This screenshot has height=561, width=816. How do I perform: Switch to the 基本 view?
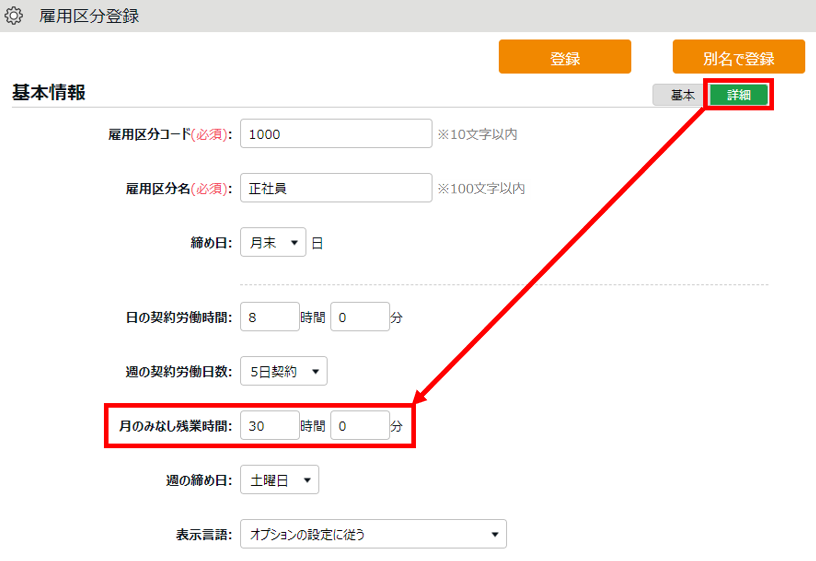(681, 95)
